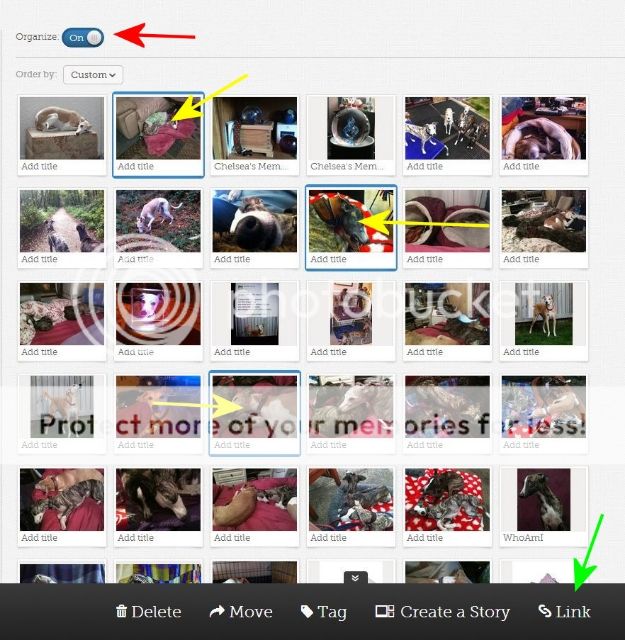The width and height of the screenshot is (625, 640).
Task: Toggle the Organize switch off
Action: 83,38
